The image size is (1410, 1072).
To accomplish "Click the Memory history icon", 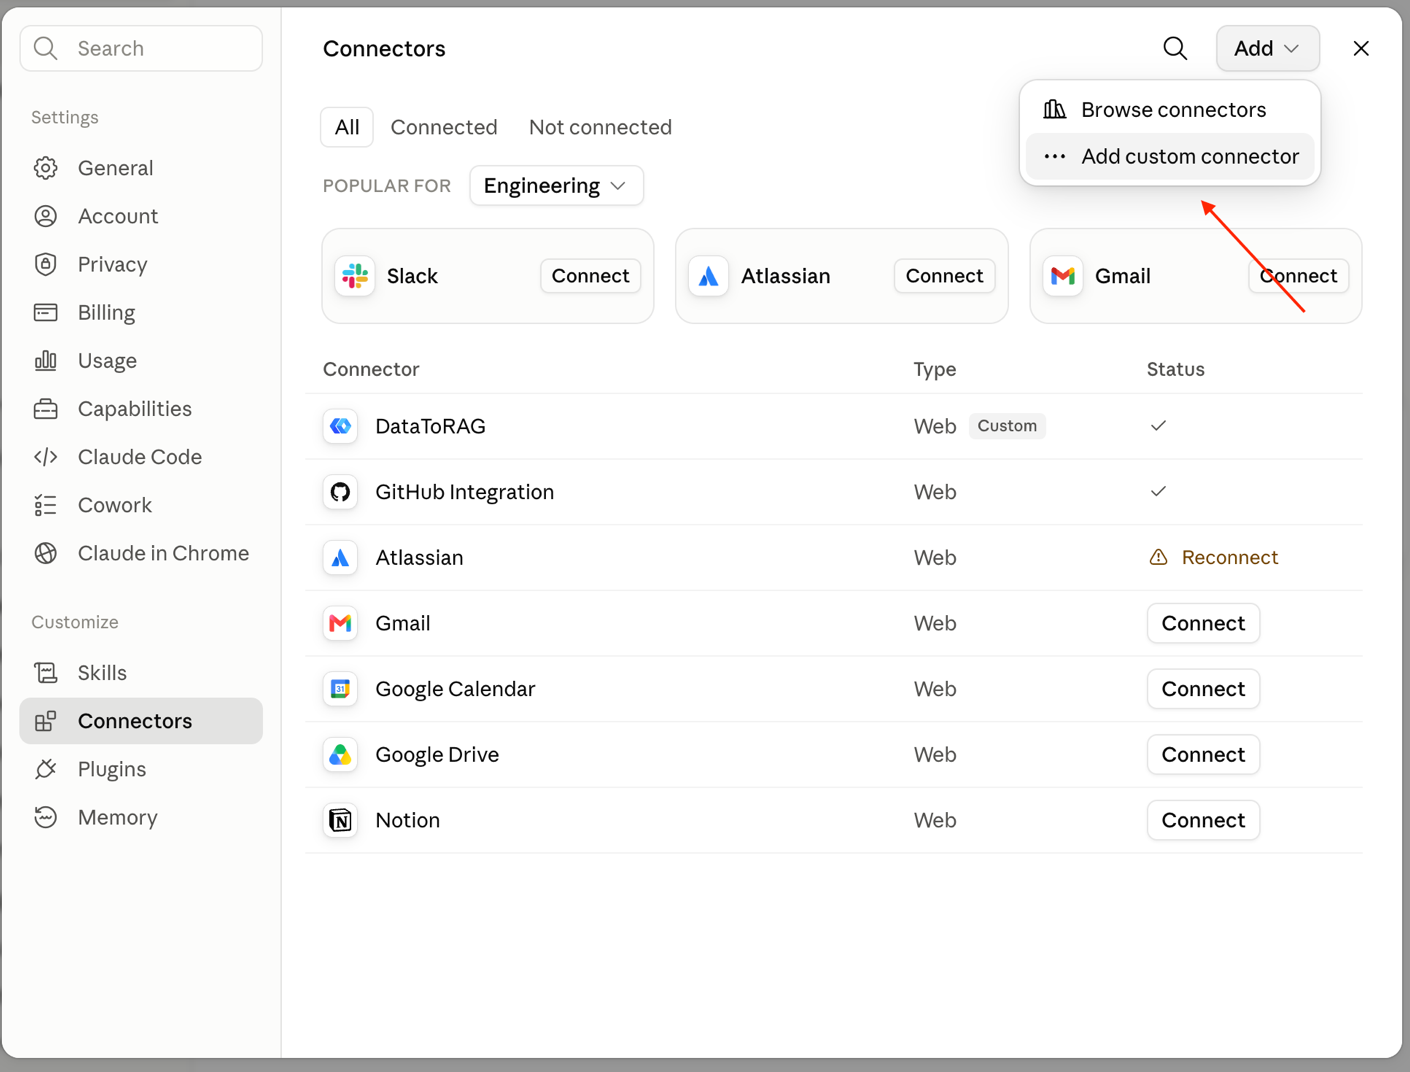I will [45, 817].
